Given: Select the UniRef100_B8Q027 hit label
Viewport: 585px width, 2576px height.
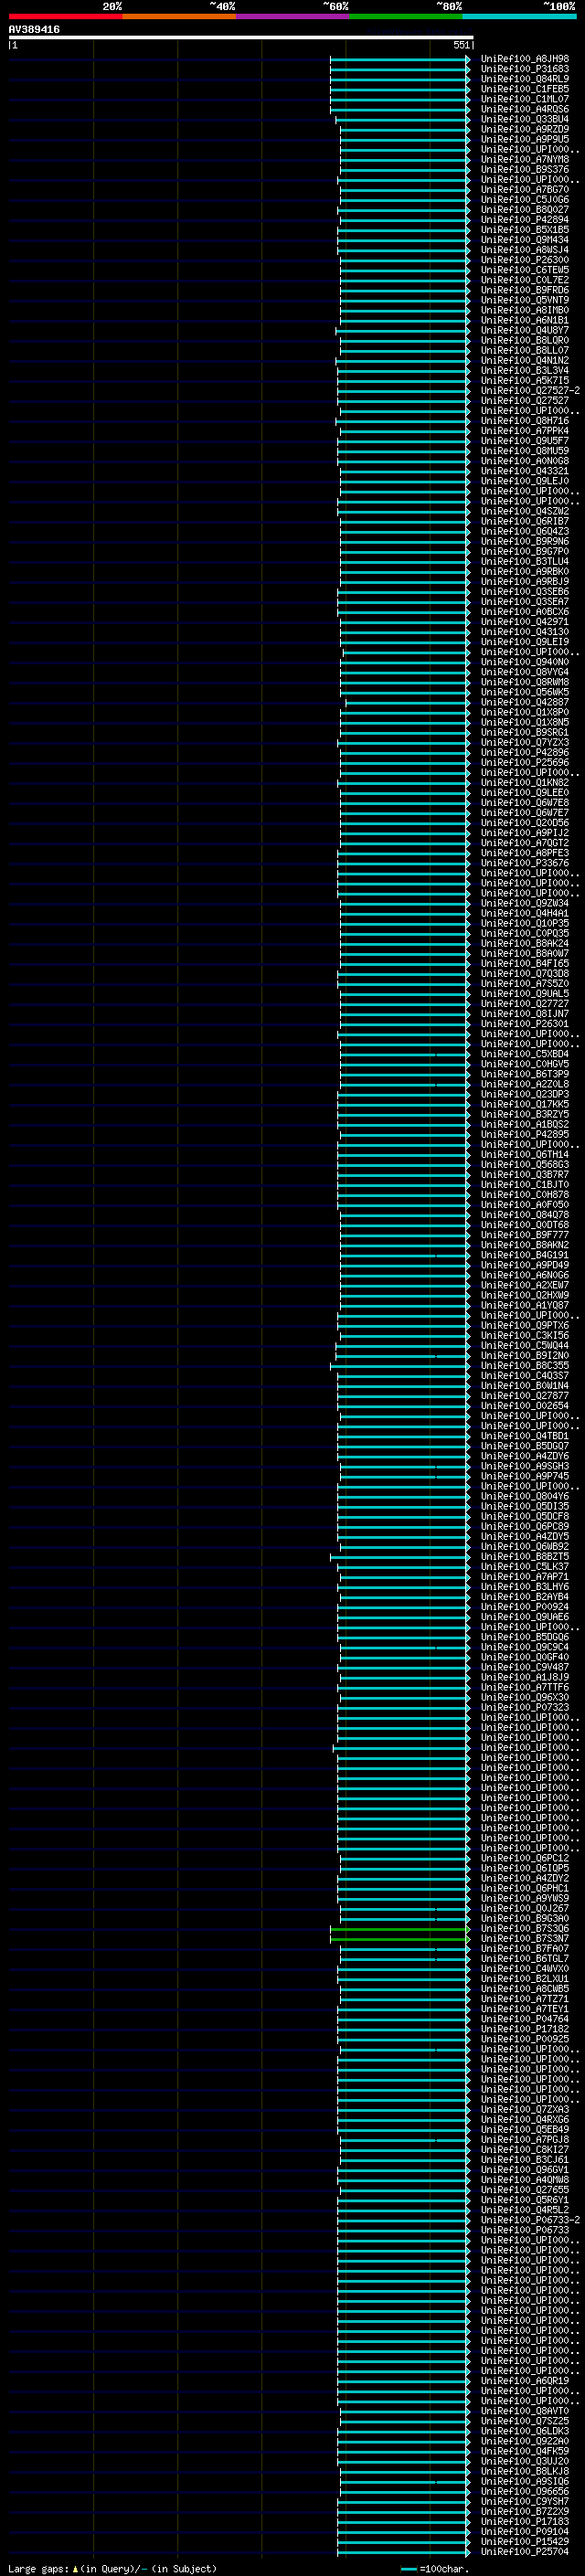Looking at the screenshot, I should (524, 209).
